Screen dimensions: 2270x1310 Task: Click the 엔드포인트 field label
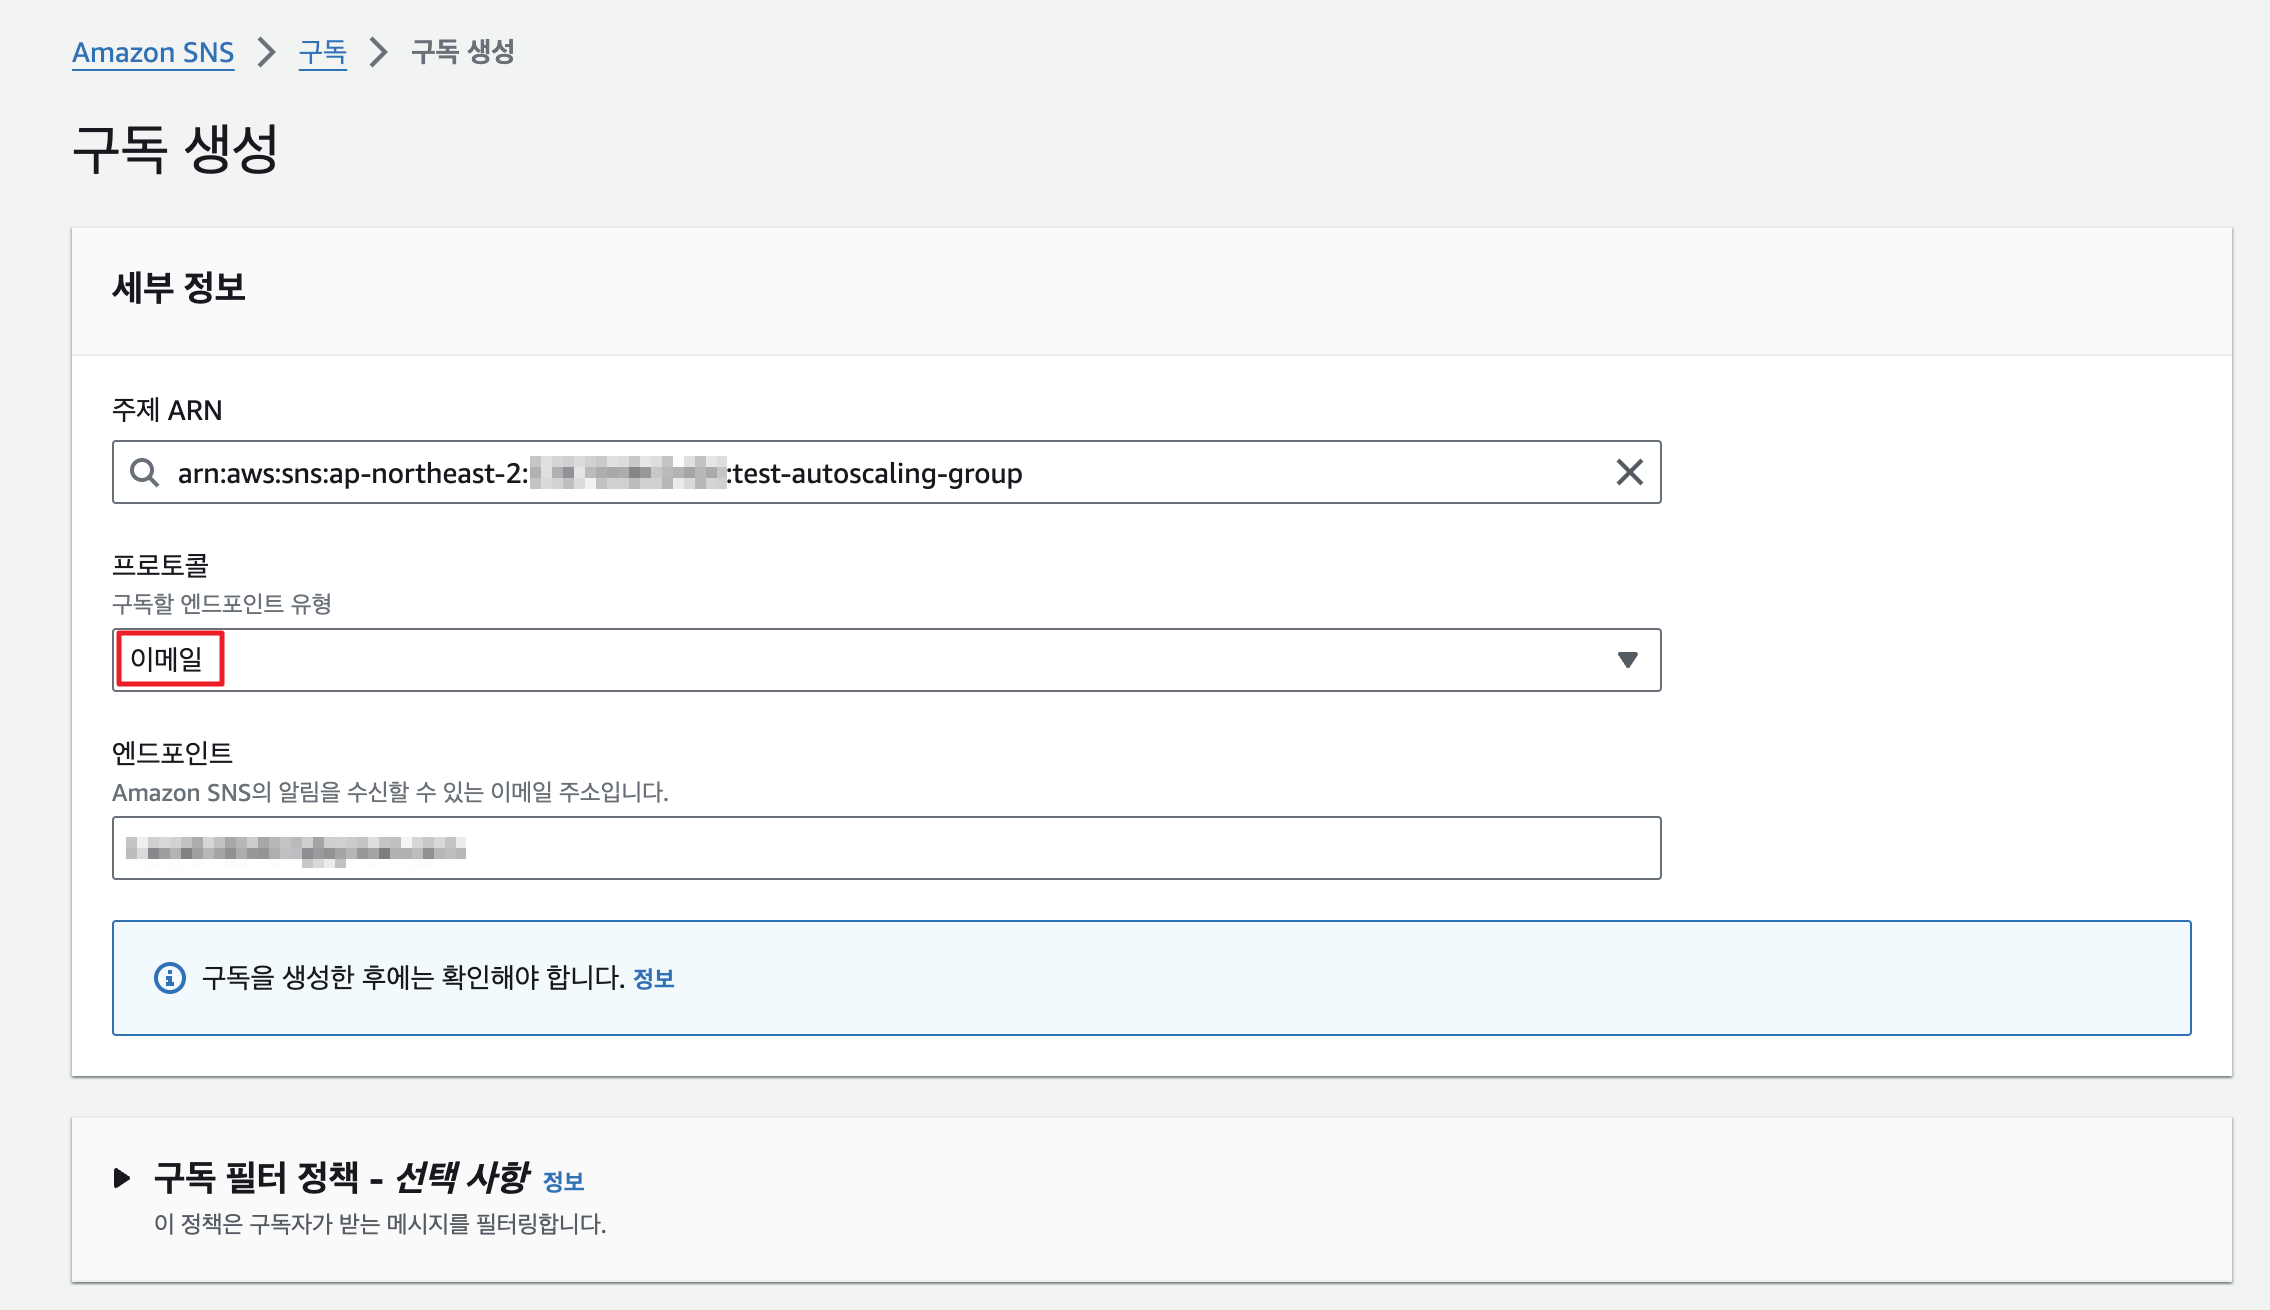[172, 752]
